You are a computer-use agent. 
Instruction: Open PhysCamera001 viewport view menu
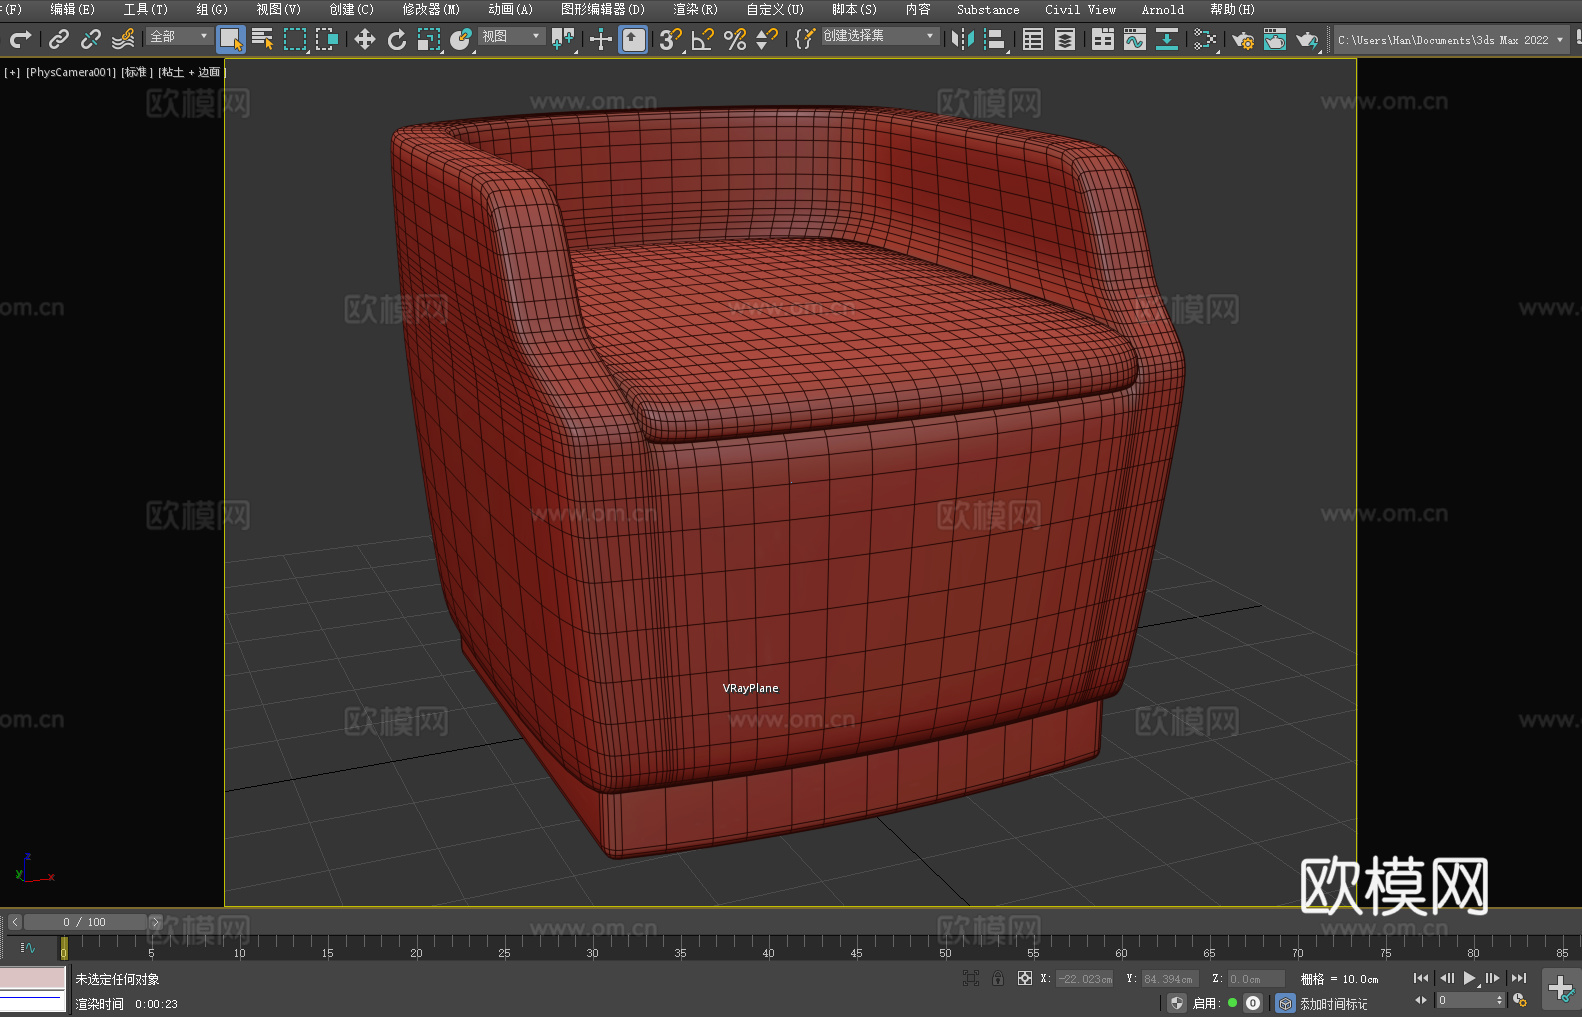pos(71,72)
